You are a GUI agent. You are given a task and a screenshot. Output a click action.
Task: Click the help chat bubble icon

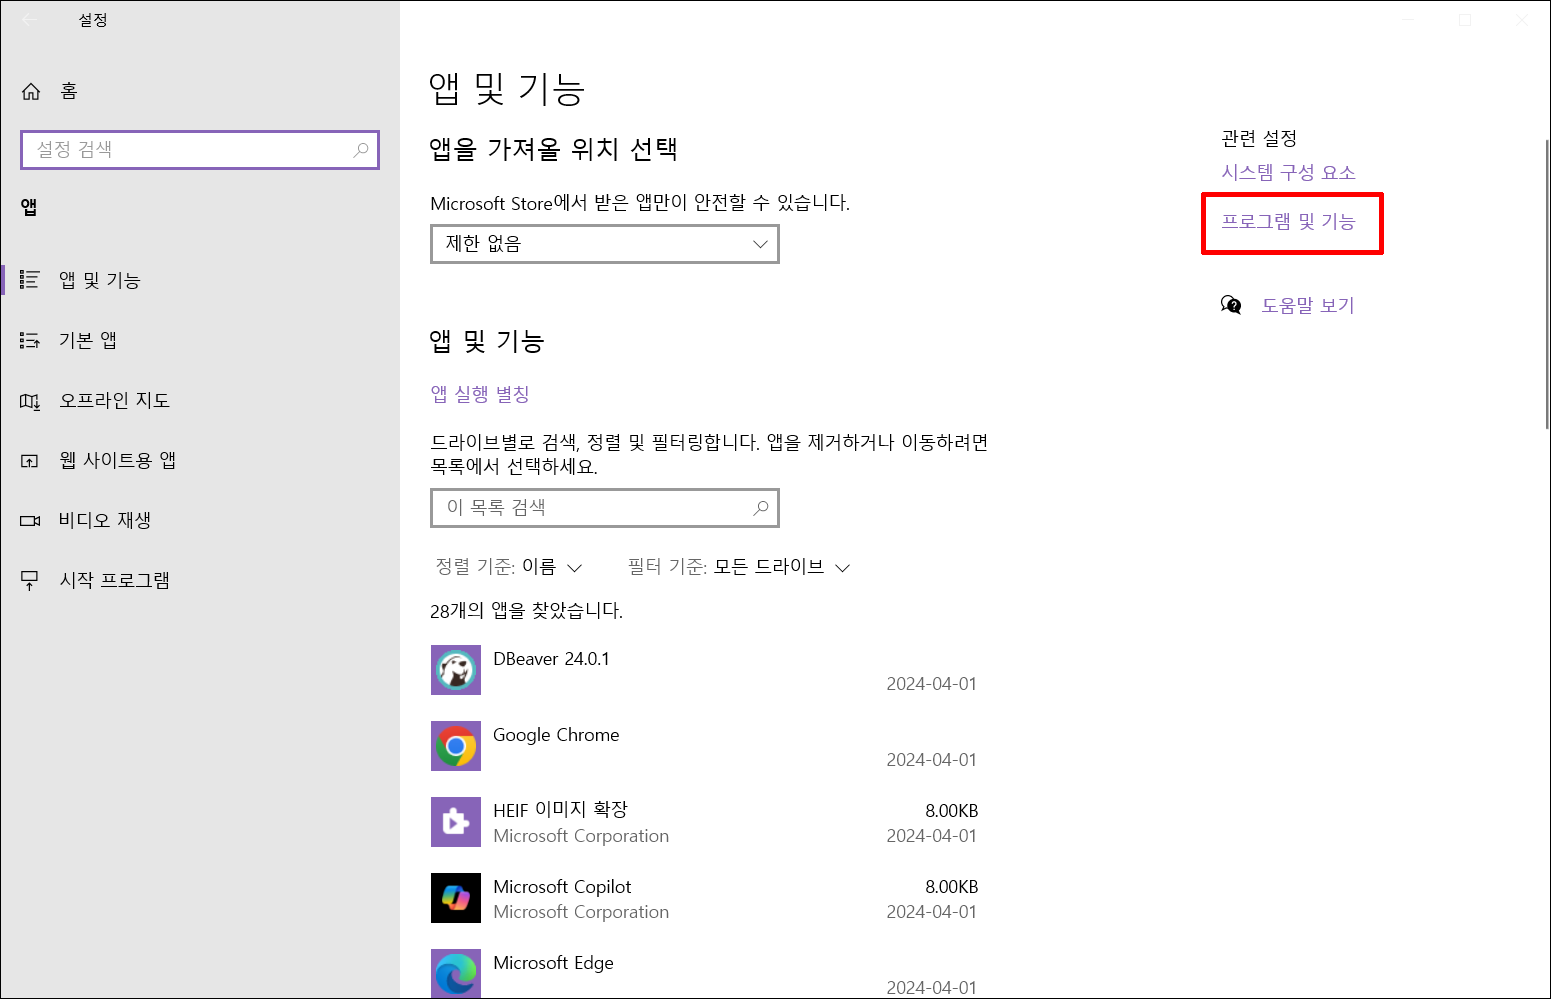pos(1231,305)
